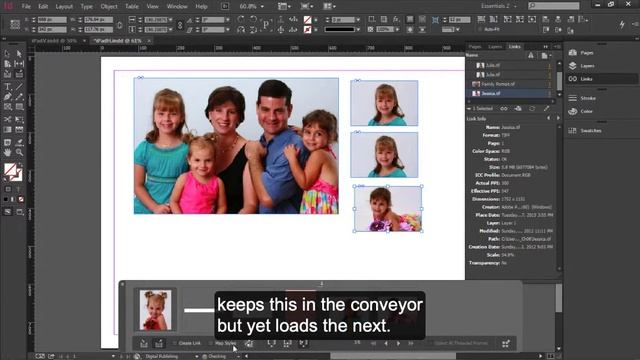Select the Eyedropper tool

point(19,142)
